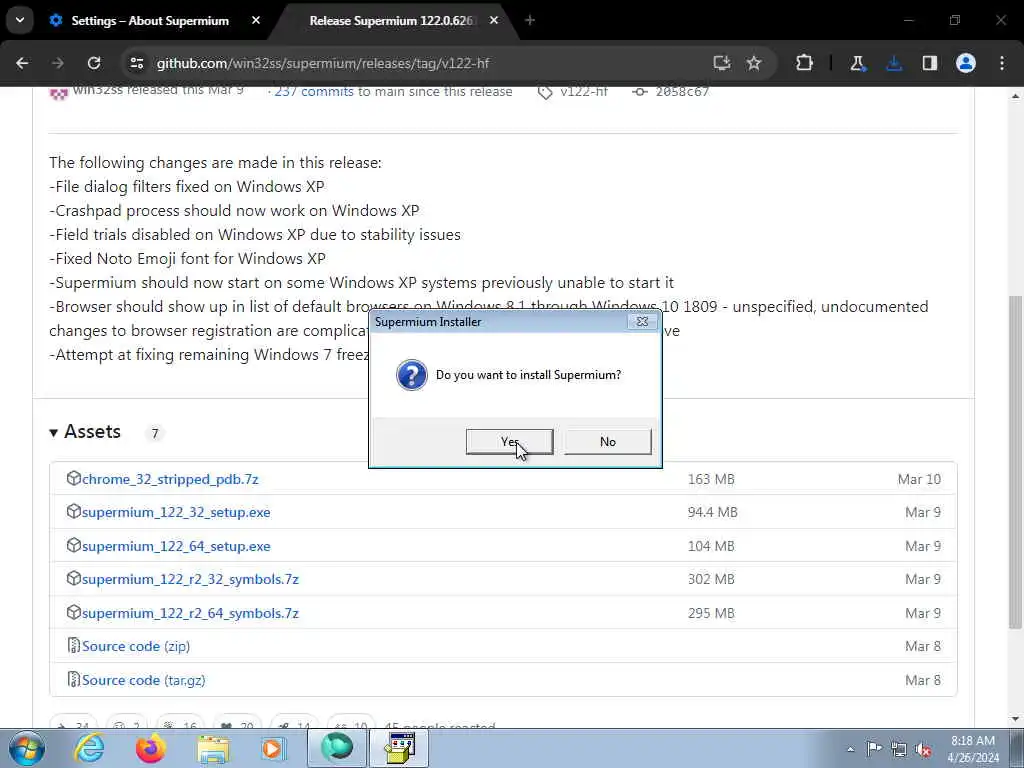Decline install with the No button
Image resolution: width=1024 pixels, height=768 pixels.
(607, 441)
